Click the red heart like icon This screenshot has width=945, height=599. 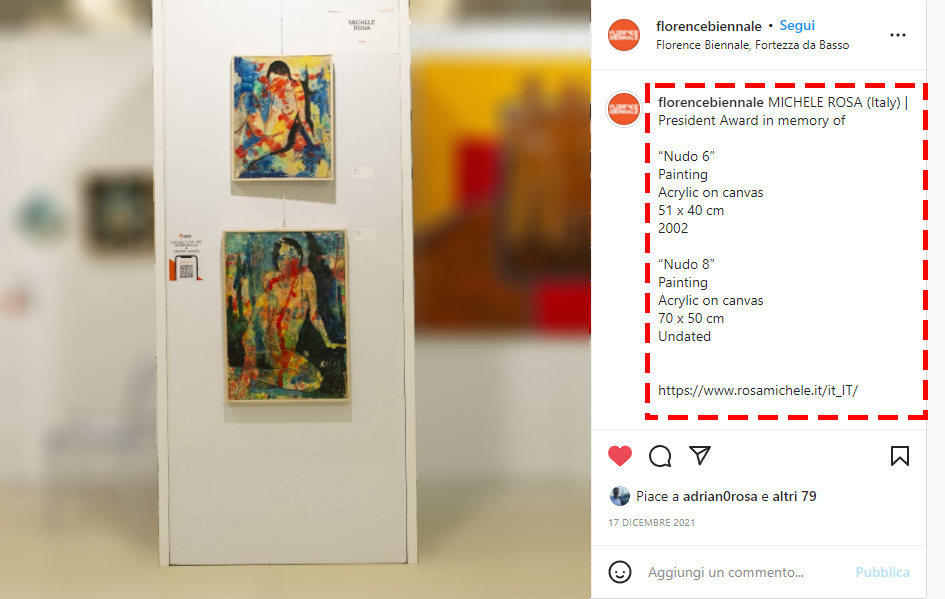[620, 456]
